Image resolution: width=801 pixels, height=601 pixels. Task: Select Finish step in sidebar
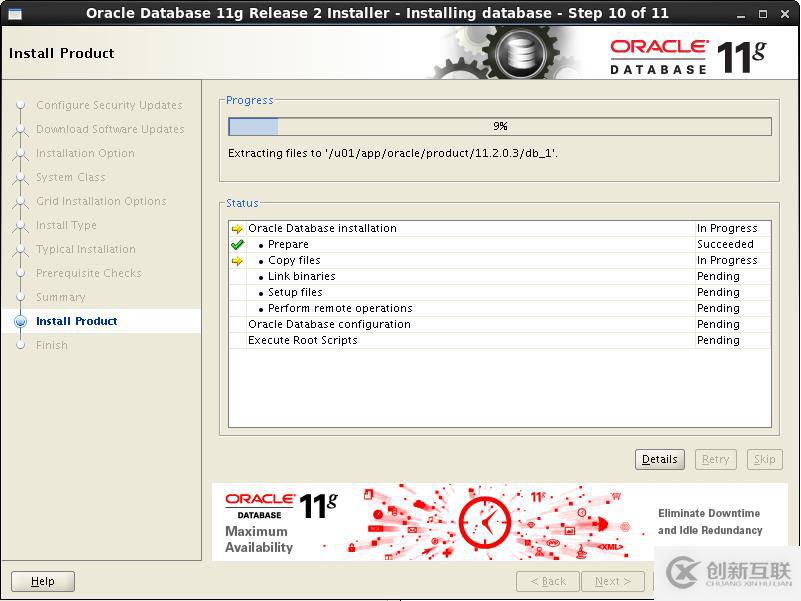click(52, 345)
